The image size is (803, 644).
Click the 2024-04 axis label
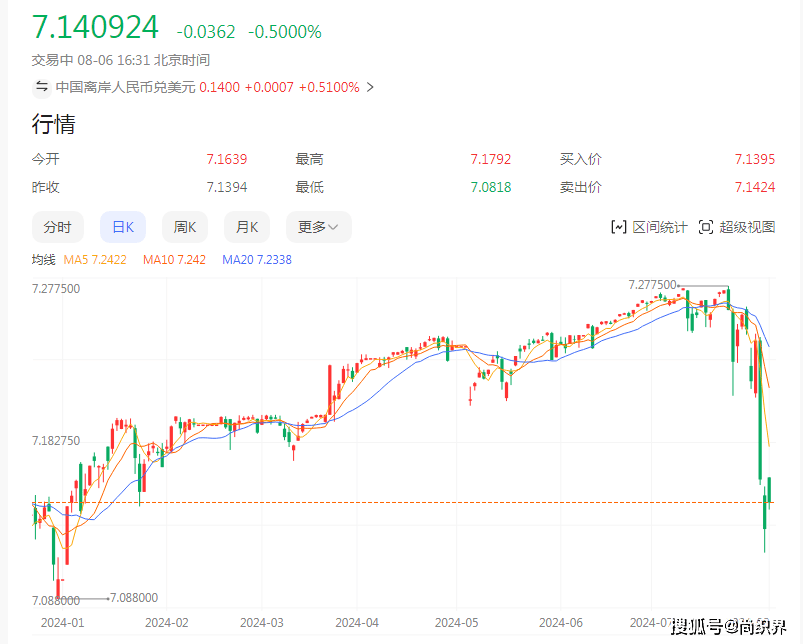(357, 623)
